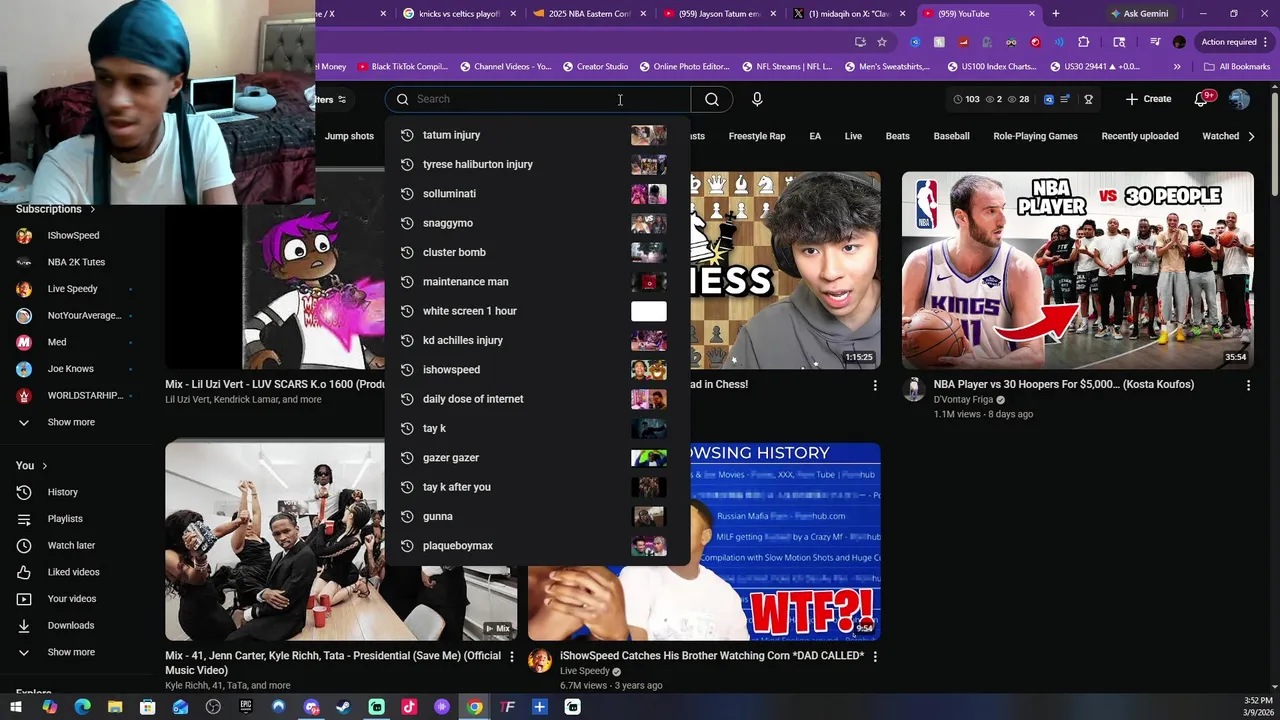Open Your videos in the sidebar

72,599
